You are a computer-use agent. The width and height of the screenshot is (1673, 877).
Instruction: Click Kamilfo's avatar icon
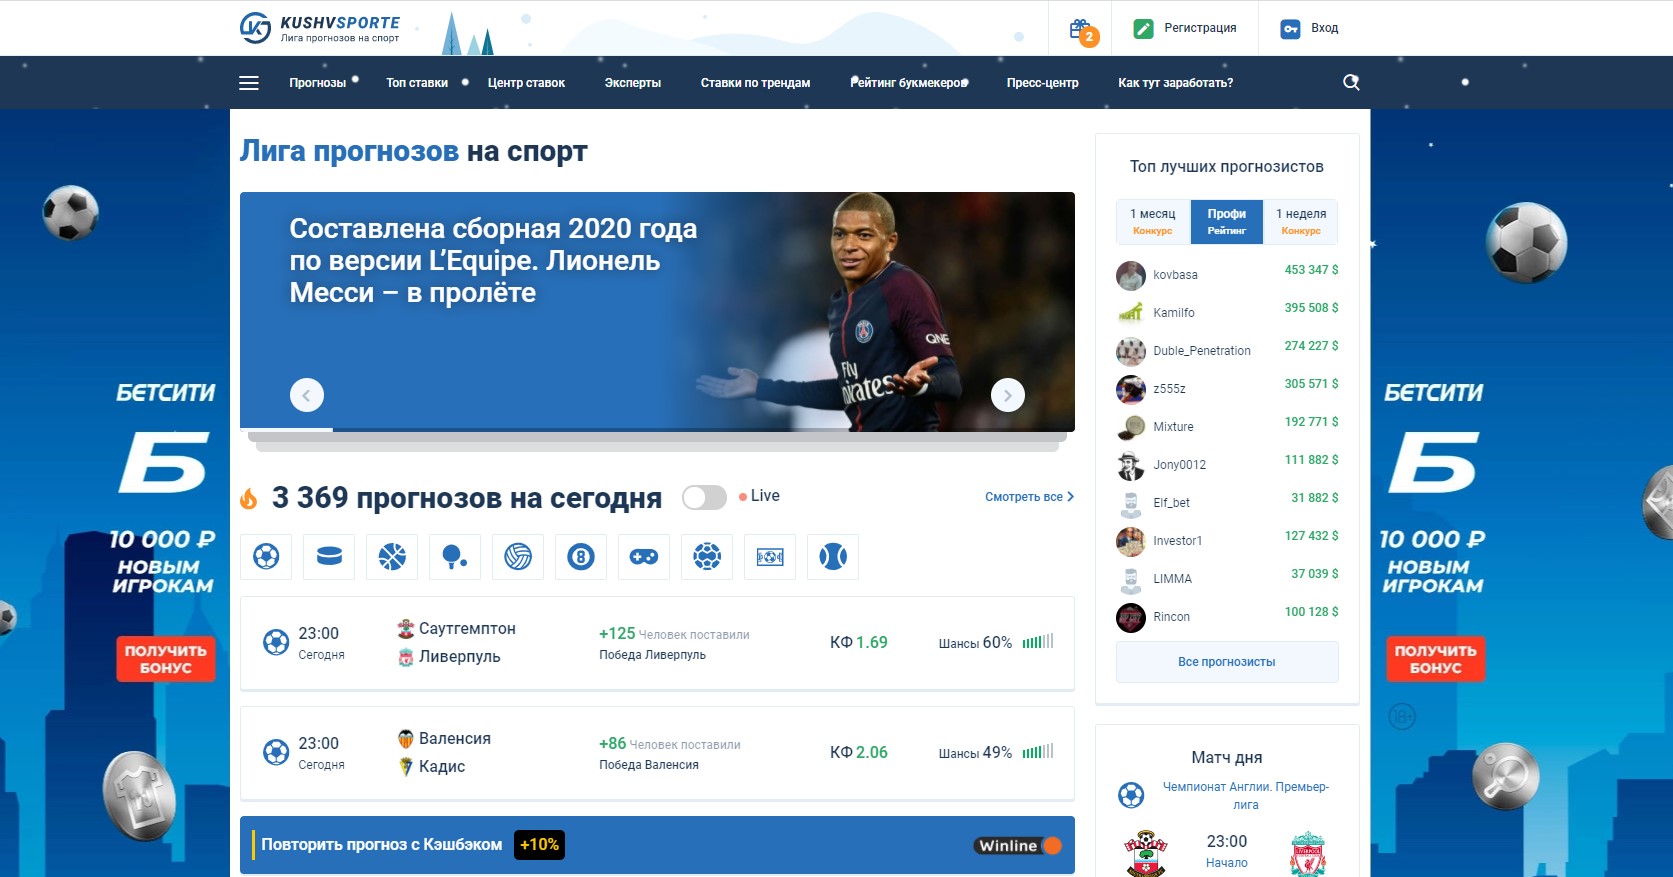pyautogui.click(x=1131, y=313)
